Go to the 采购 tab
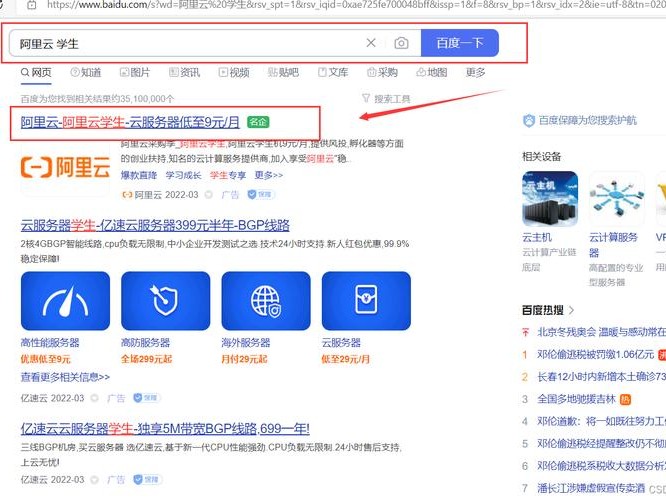666x500 pixels. pyautogui.click(x=382, y=73)
